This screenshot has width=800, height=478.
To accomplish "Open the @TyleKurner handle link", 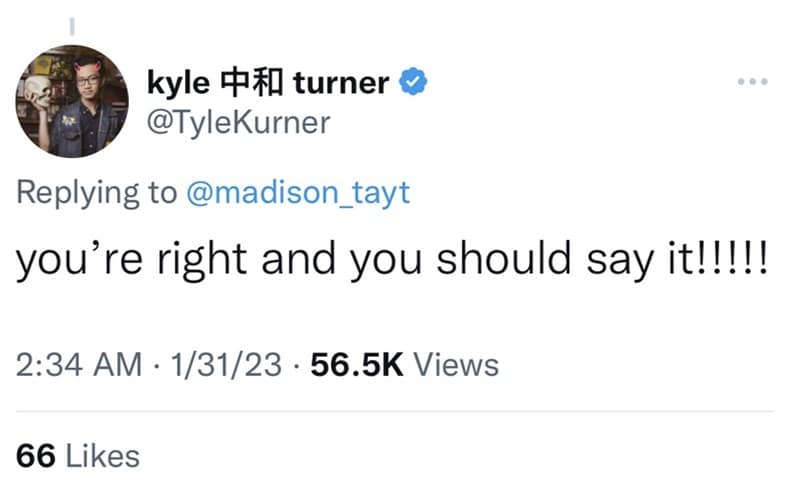I will click(x=238, y=122).
